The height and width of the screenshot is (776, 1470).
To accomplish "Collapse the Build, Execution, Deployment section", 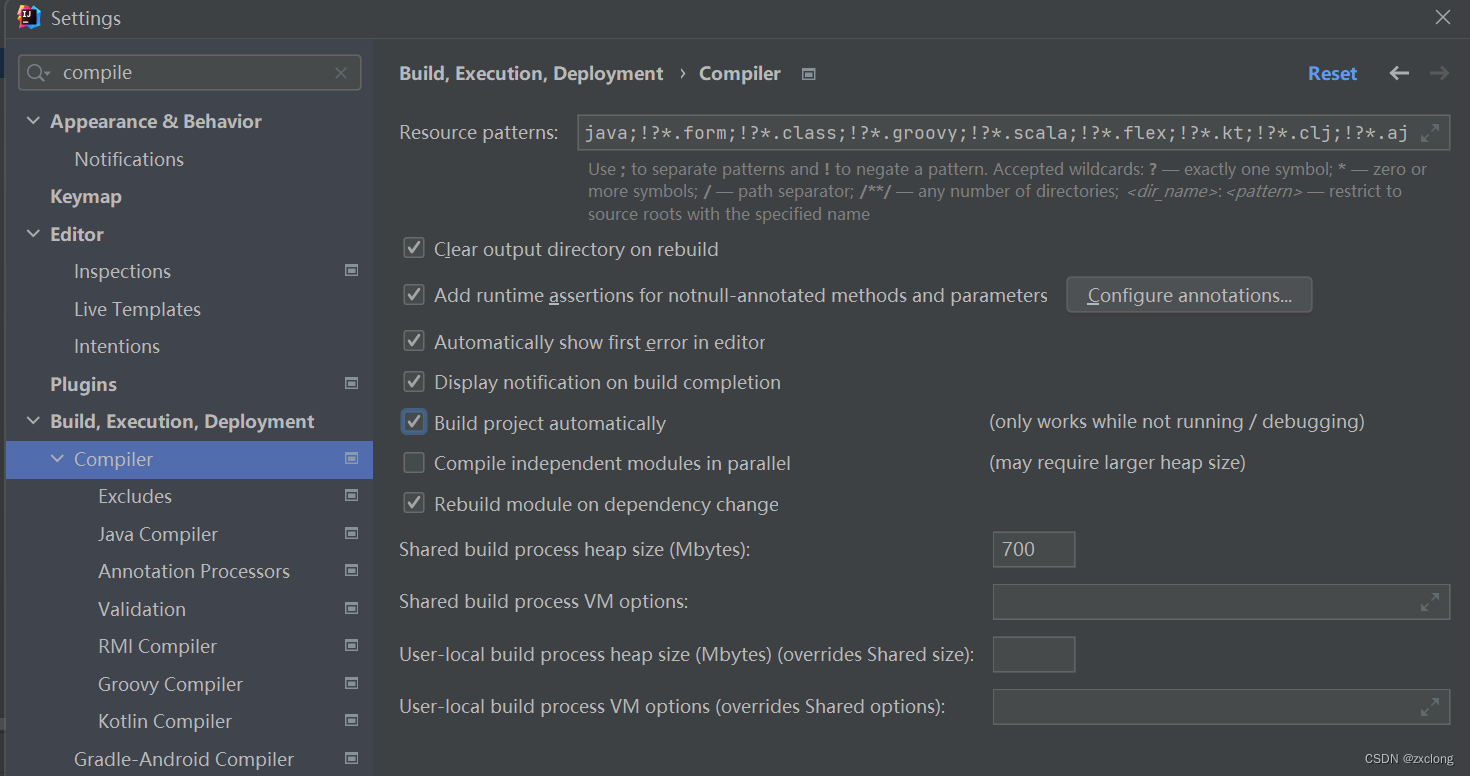I will [x=33, y=422].
